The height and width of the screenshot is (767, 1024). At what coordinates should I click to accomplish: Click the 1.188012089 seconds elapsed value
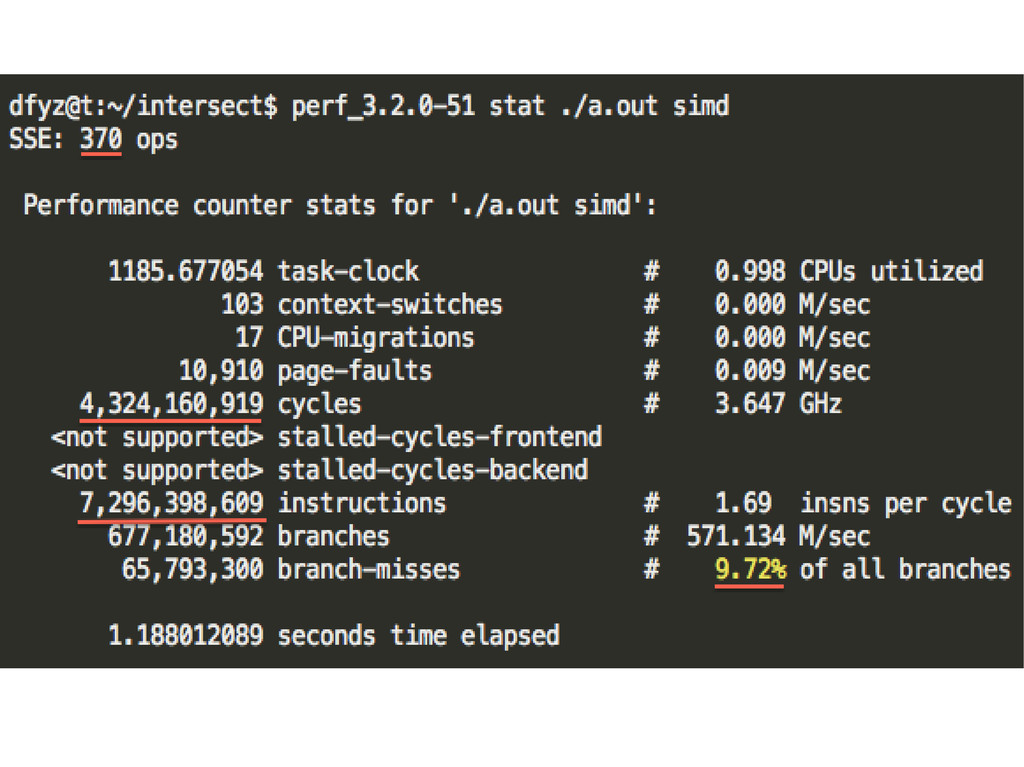click(185, 635)
